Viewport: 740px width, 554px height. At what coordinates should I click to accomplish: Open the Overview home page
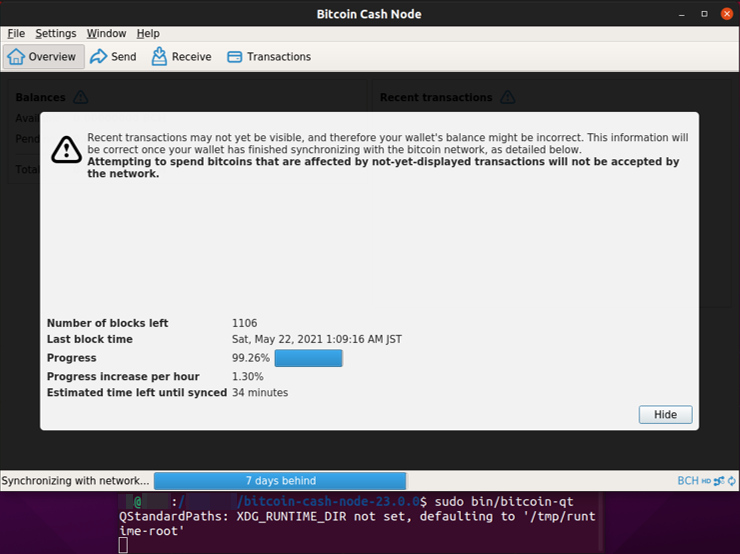click(43, 57)
